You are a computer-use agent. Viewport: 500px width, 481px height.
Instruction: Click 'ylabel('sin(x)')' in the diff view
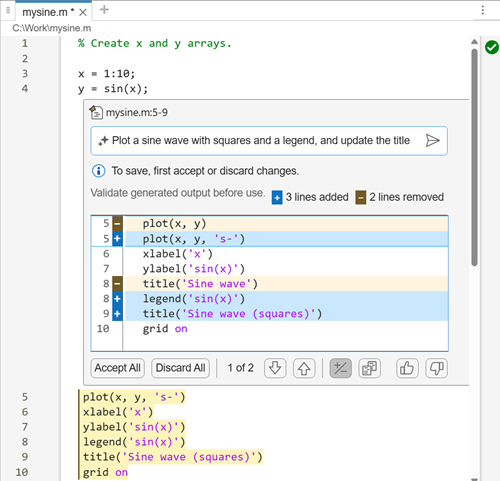pos(194,269)
